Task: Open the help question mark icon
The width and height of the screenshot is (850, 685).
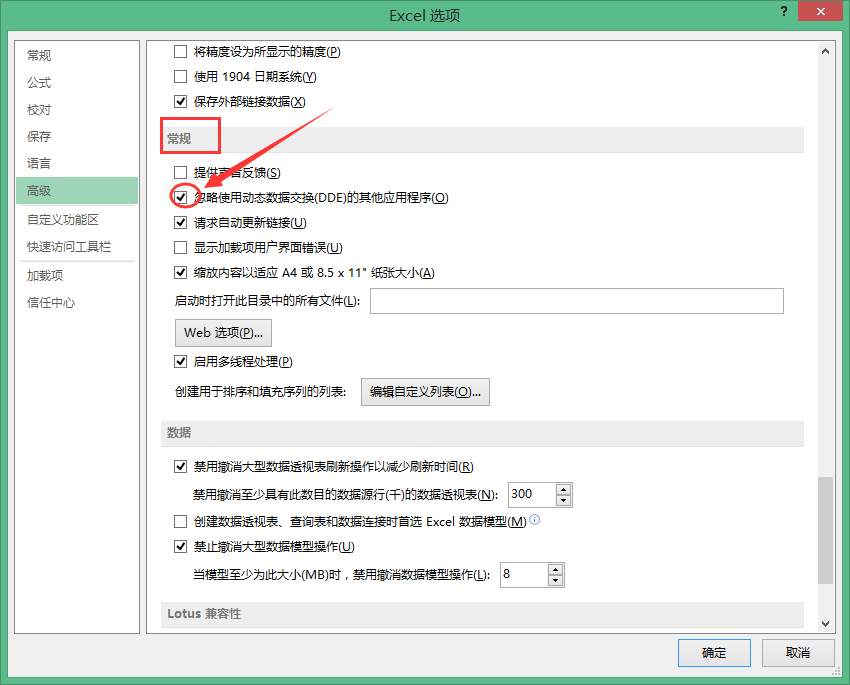Action: [x=783, y=11]
